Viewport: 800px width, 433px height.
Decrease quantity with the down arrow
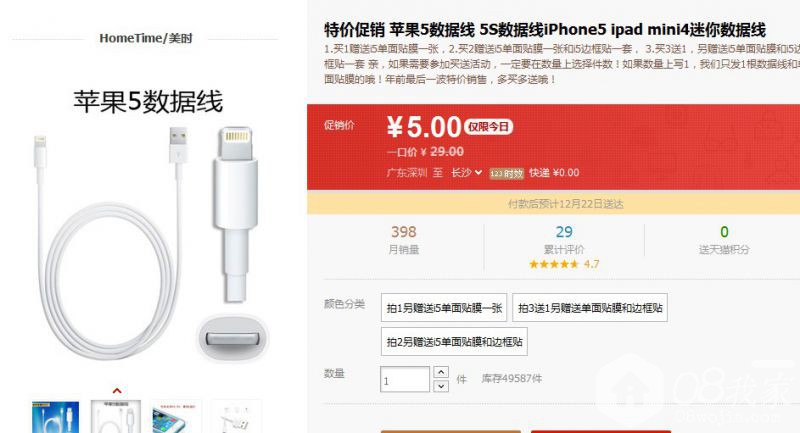click(x=441, y=386)
